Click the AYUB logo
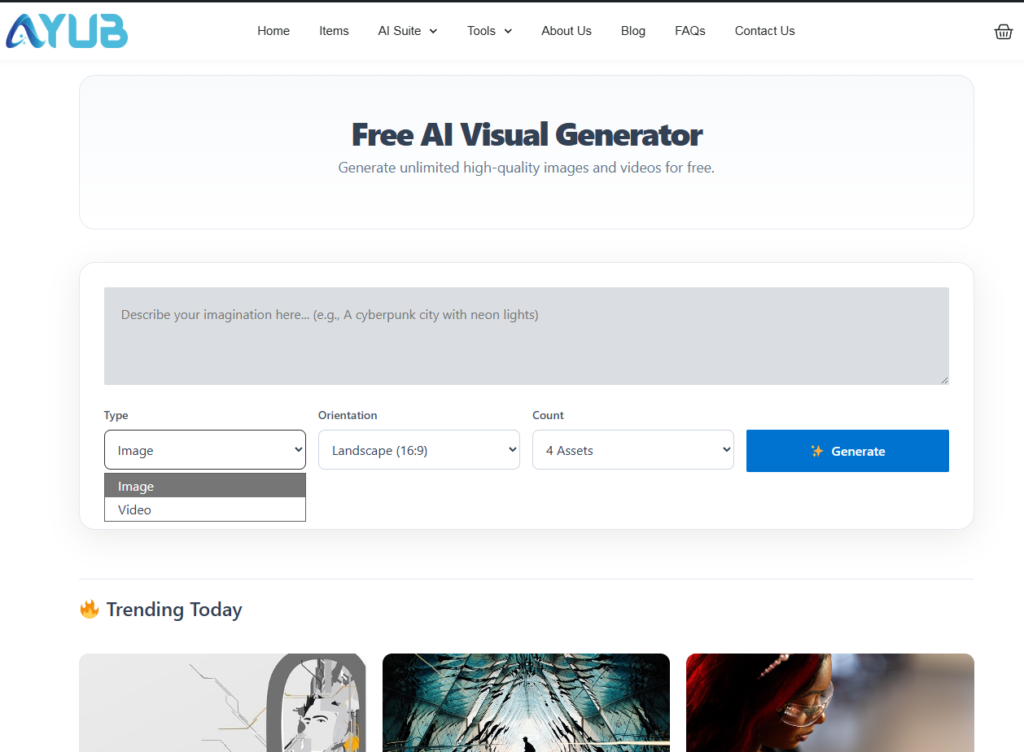This screenshot has height=752, width=1024. 66,31
